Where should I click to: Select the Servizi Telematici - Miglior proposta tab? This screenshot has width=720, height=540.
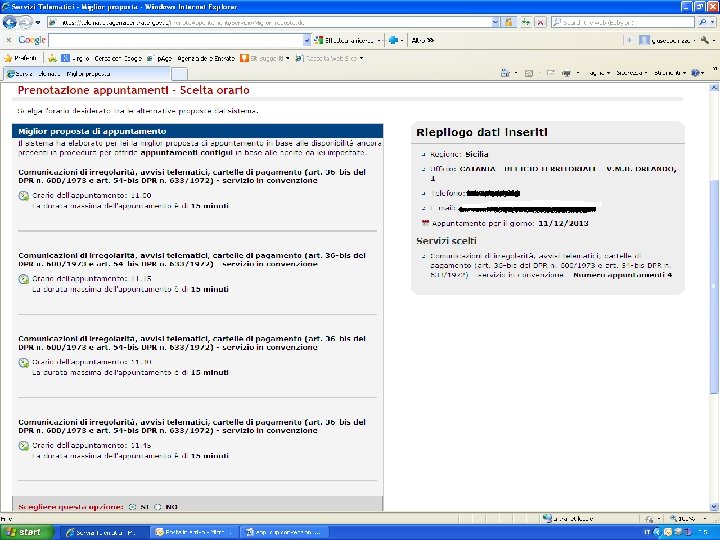87,73
